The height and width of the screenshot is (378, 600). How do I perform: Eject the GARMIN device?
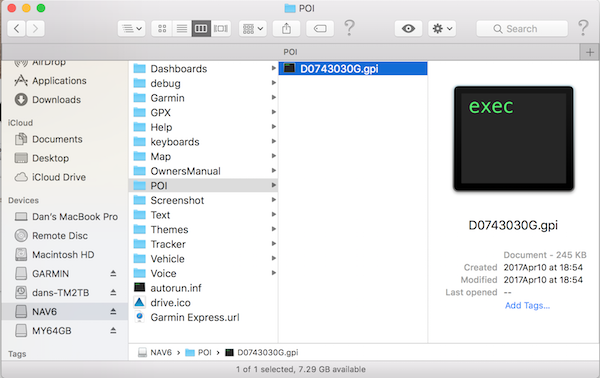pos(113,274)
